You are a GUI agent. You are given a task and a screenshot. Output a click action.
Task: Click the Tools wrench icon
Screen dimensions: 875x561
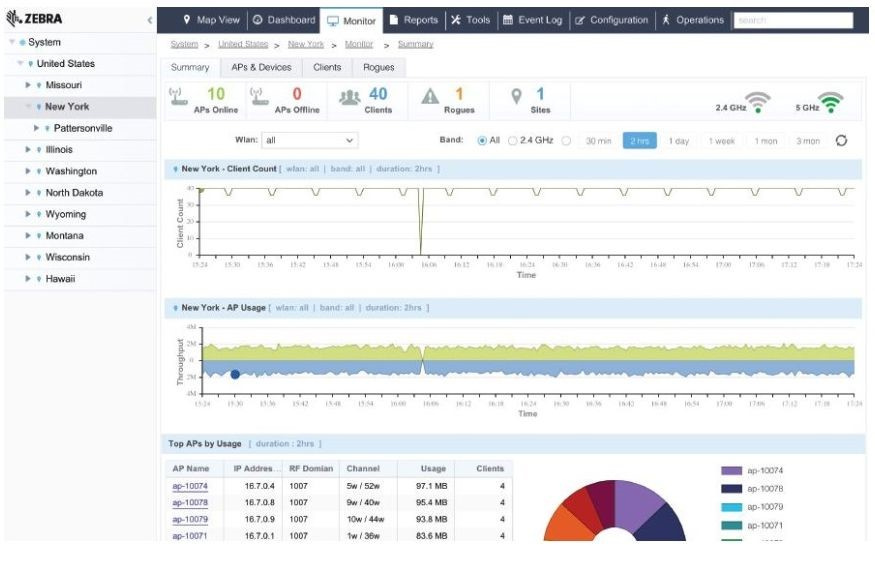(x=456, y=20)
